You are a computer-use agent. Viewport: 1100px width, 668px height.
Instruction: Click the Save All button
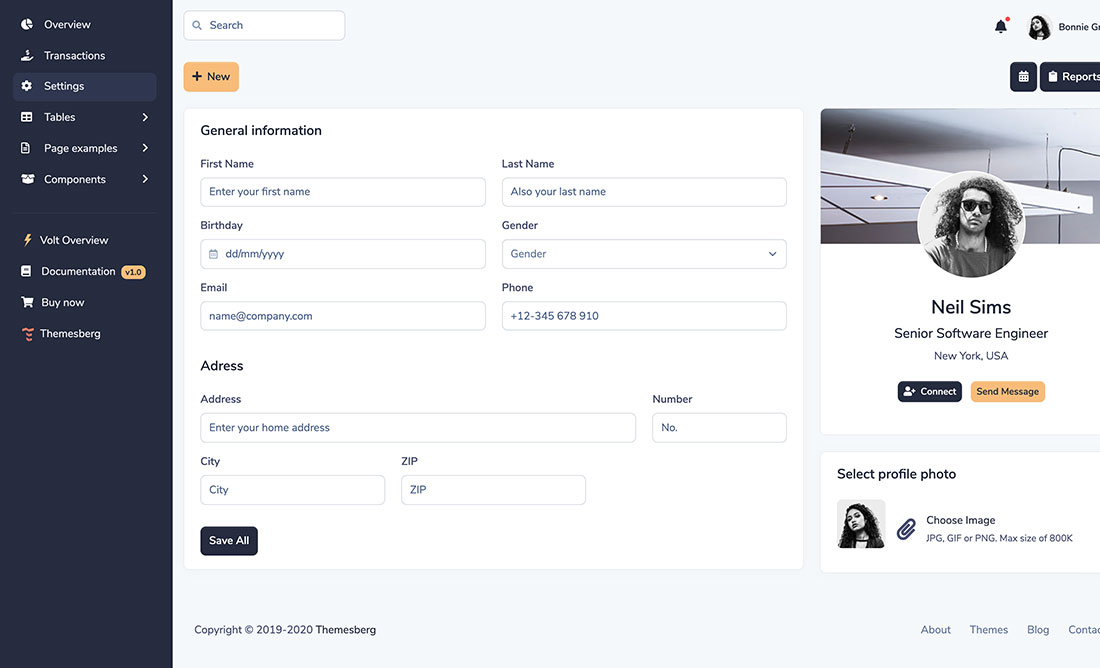[228, 540]
